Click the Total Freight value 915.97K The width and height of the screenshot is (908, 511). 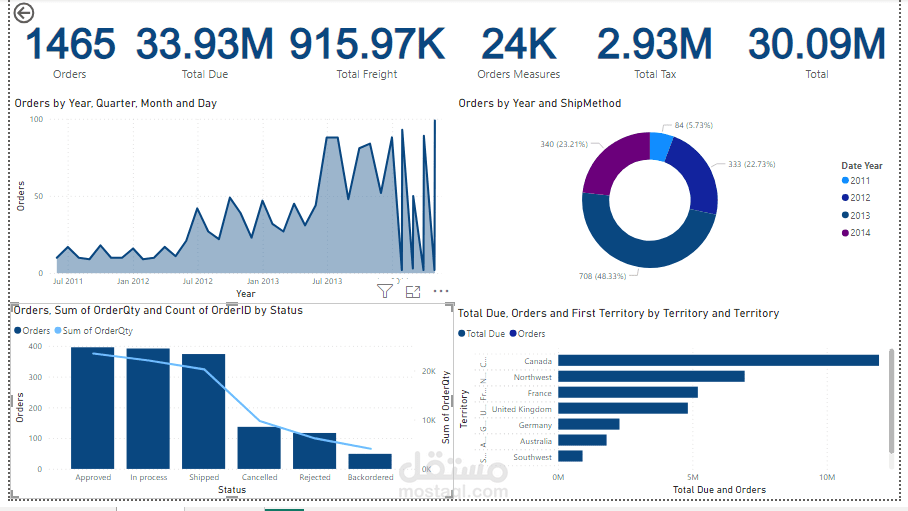point(367,44)
